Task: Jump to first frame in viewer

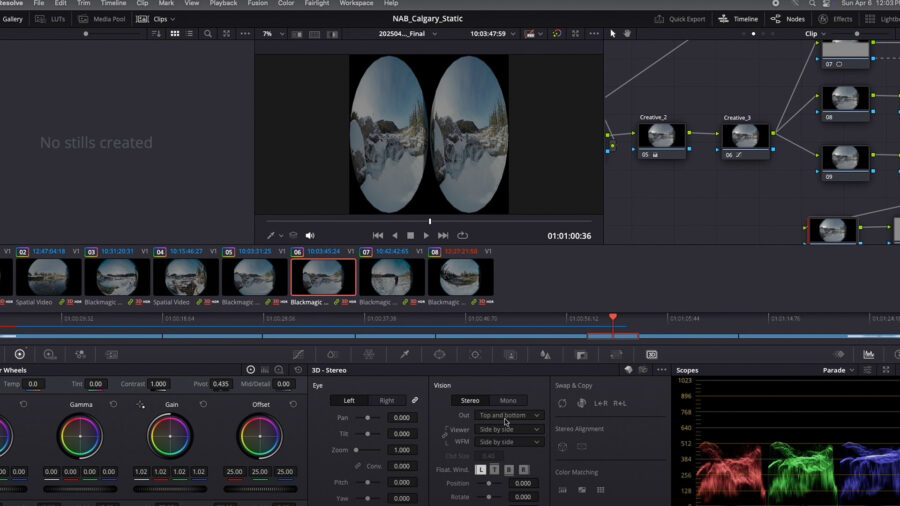Action: pyautogui.click(x=378, y=235)
